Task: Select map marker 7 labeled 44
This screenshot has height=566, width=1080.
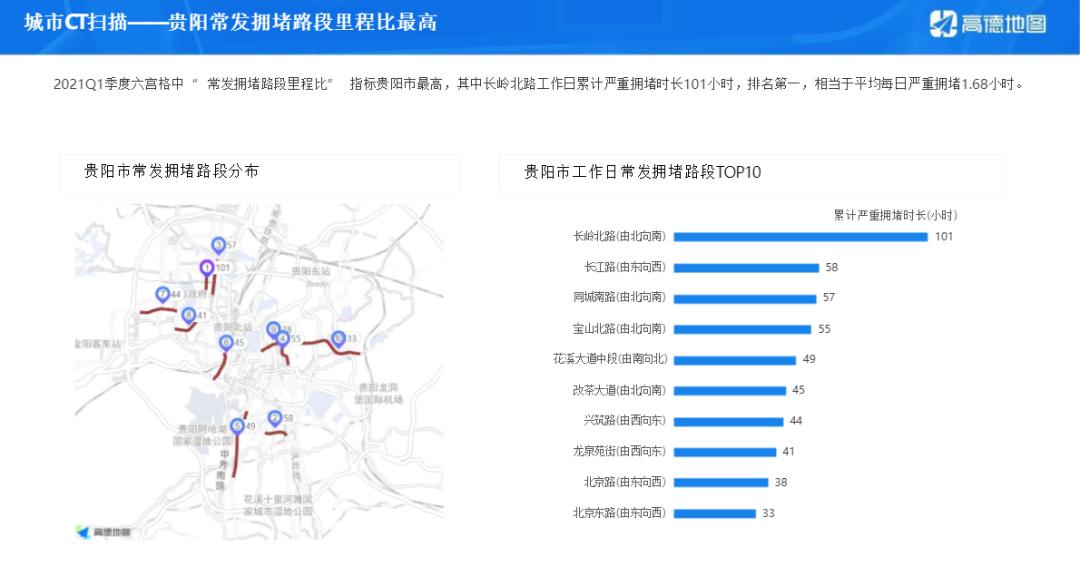Action: click(163, 295)
